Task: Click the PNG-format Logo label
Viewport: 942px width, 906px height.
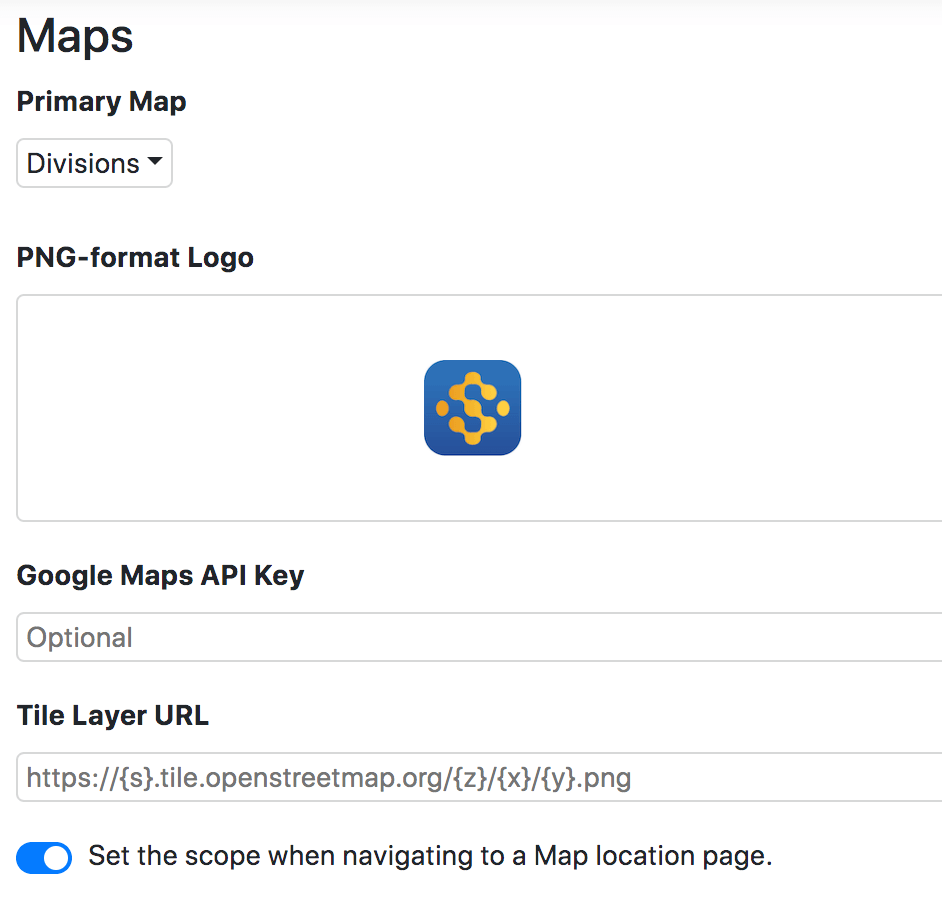Action: [x=134, y=257]
